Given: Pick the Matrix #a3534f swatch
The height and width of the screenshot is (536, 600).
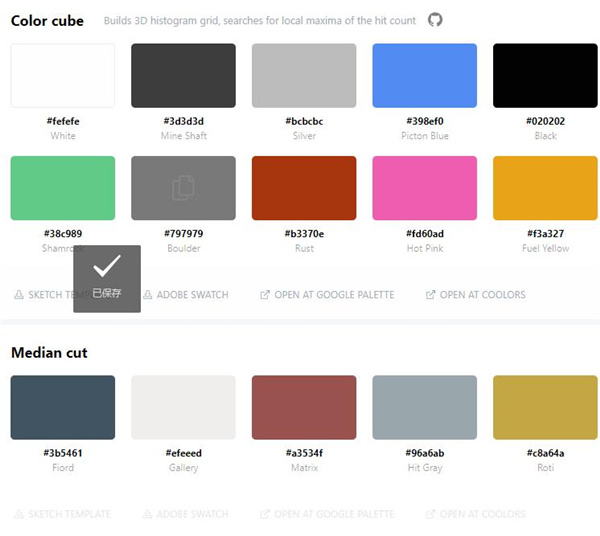Looking at the screenshot, I should (x=304, y=407).
